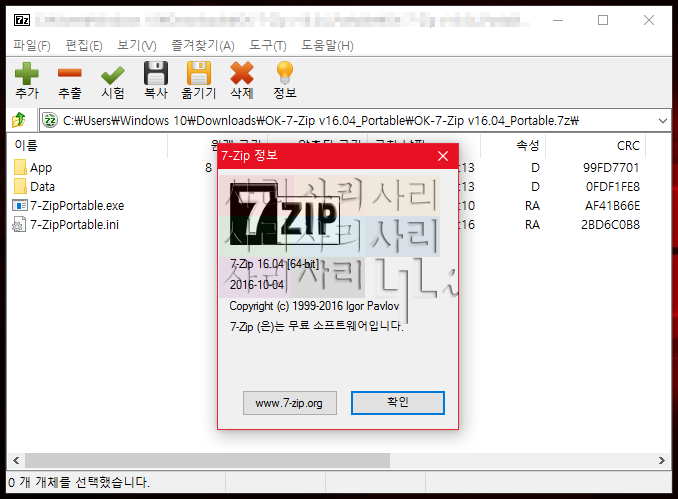Image resolution: width=678 pixels, height=499 pixels.
Task: Open the 편집(E) menu
Action: (84, 45)
